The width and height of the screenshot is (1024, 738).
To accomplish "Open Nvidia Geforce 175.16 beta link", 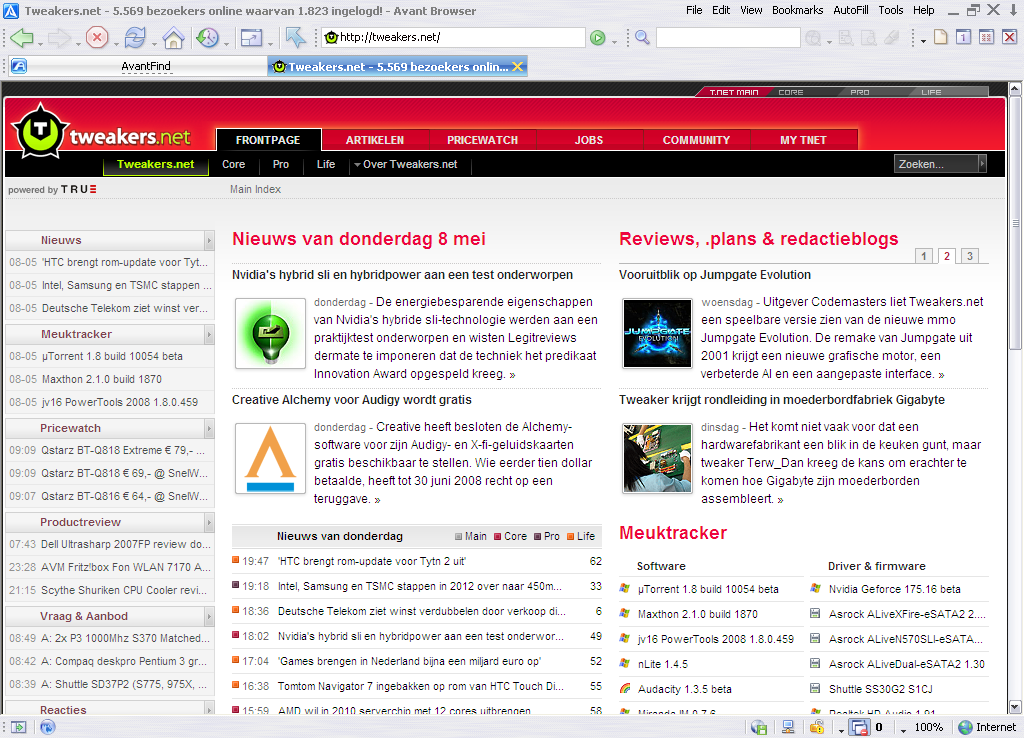I will point(895,589).
